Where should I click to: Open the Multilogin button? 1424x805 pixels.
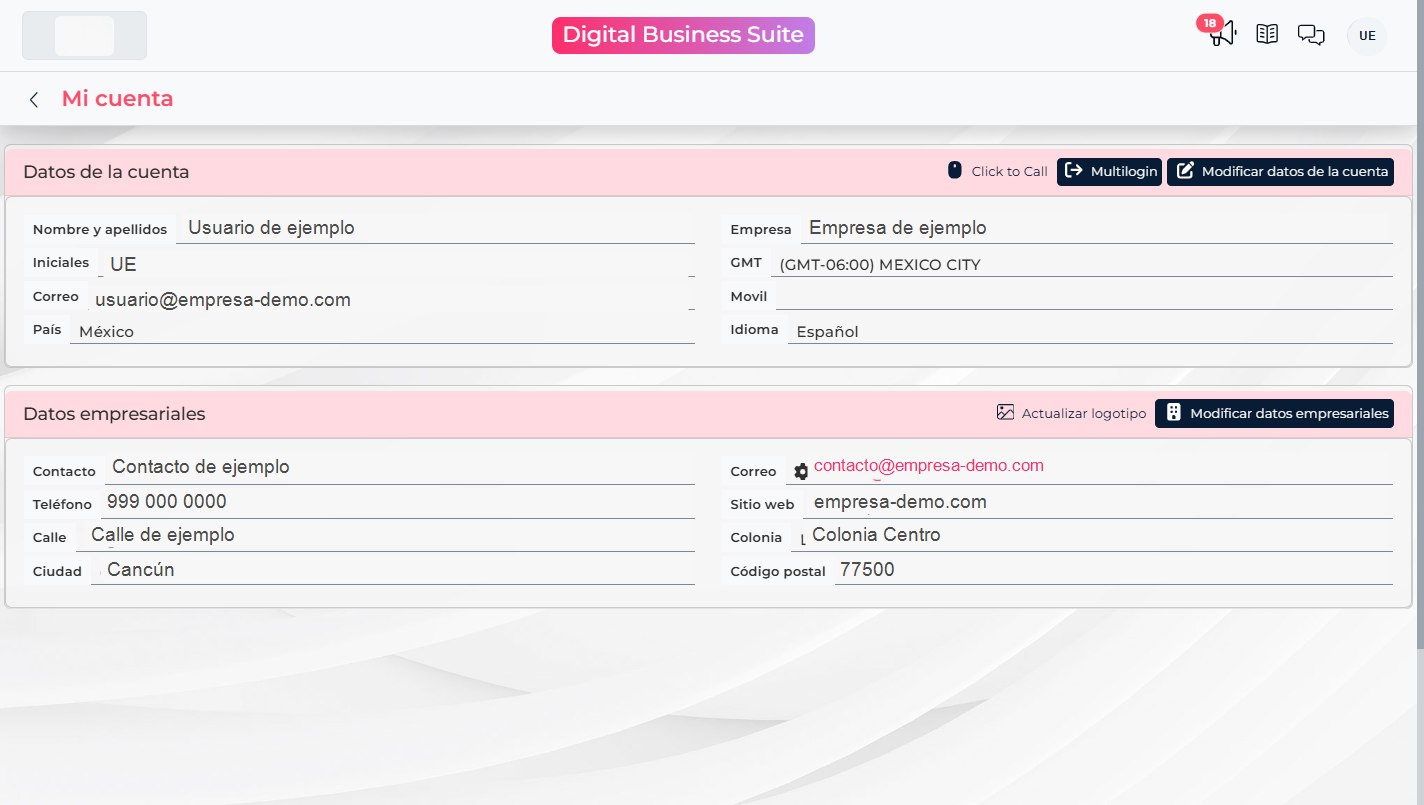click(x=1109, y=171)
